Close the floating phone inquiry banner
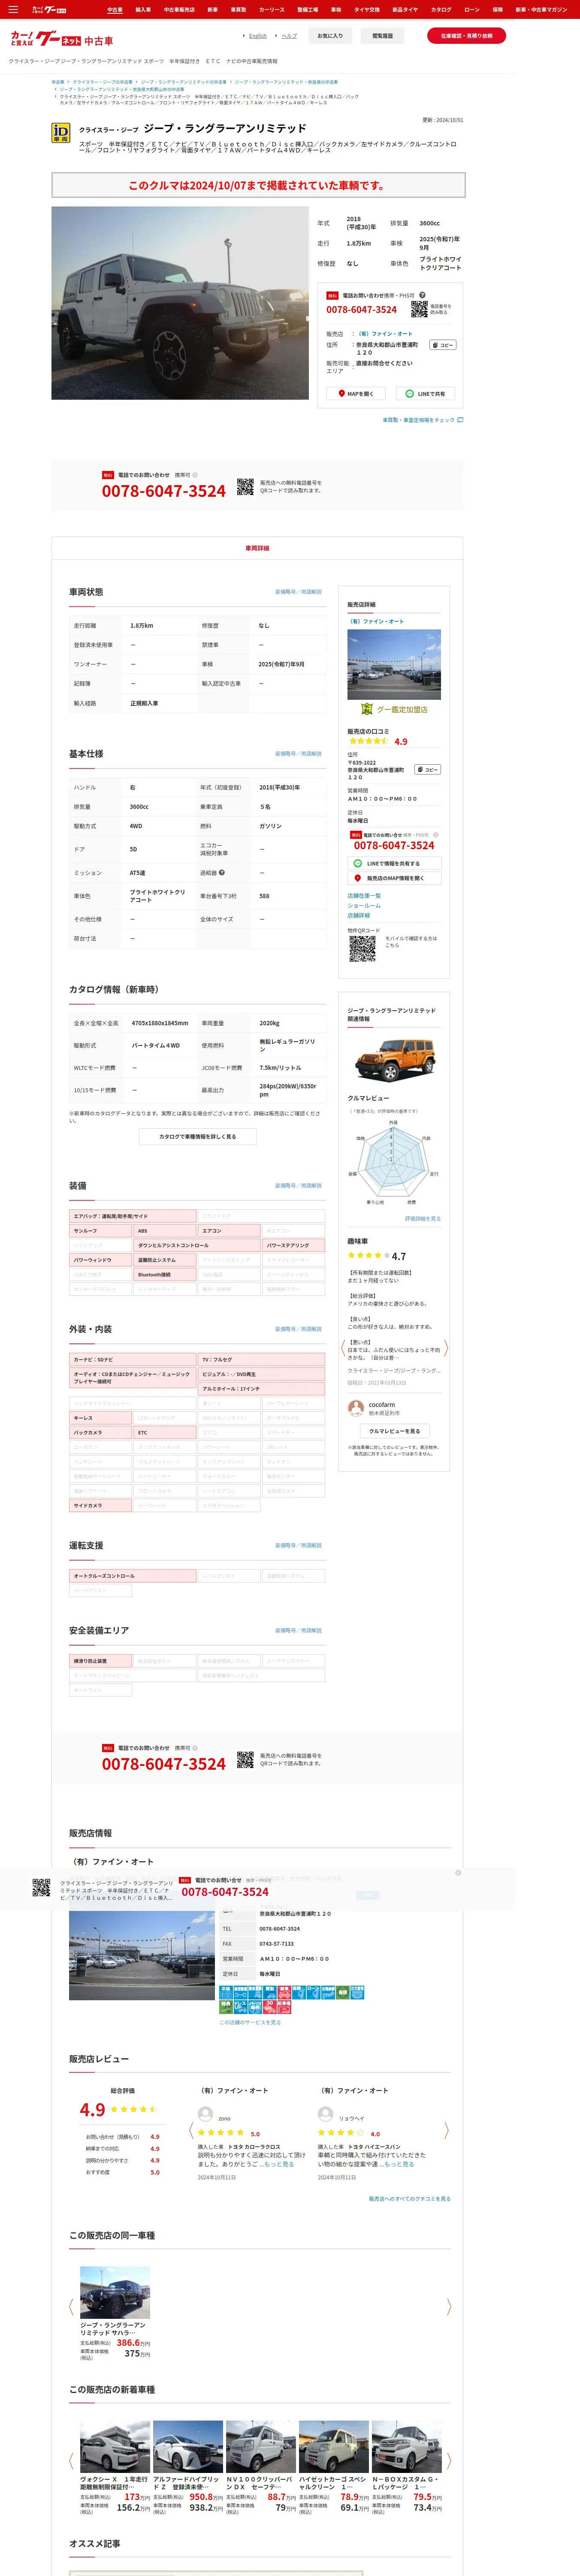580x2576 pixels. click(458, 1873)
